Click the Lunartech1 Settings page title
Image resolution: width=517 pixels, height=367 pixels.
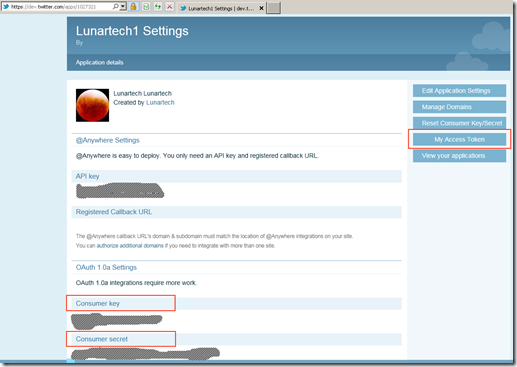click(x=132, y=31)
